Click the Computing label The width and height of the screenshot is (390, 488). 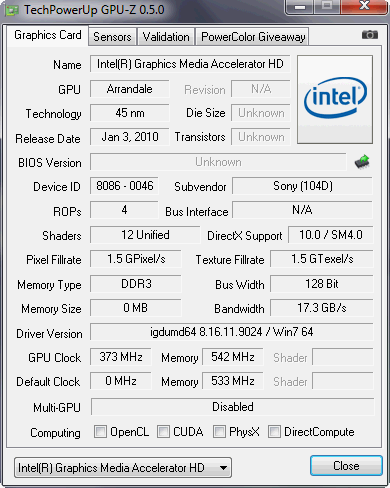[55, 433]
